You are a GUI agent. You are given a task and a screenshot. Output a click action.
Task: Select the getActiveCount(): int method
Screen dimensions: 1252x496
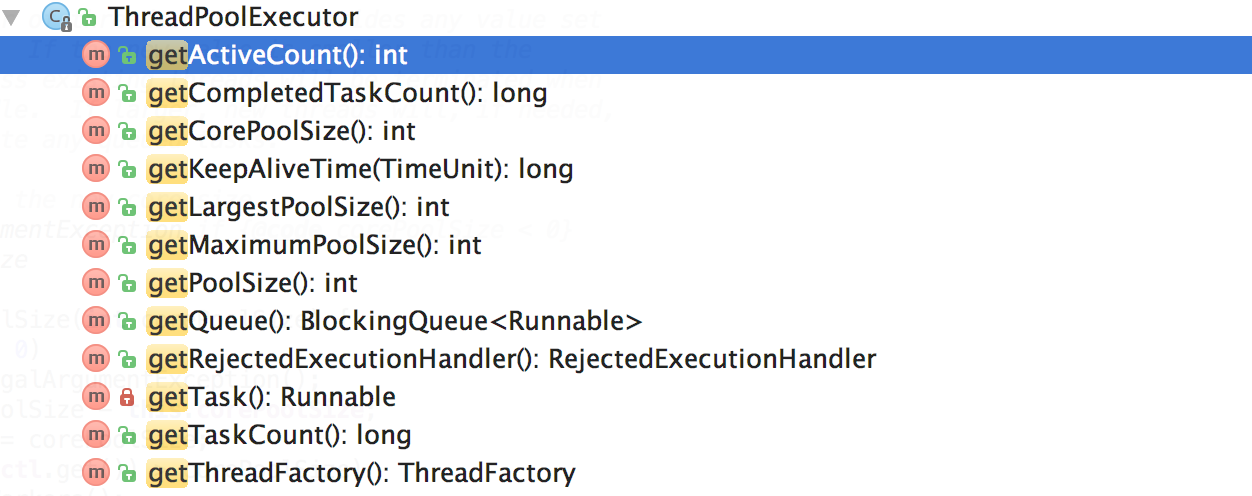pos(277,56)
